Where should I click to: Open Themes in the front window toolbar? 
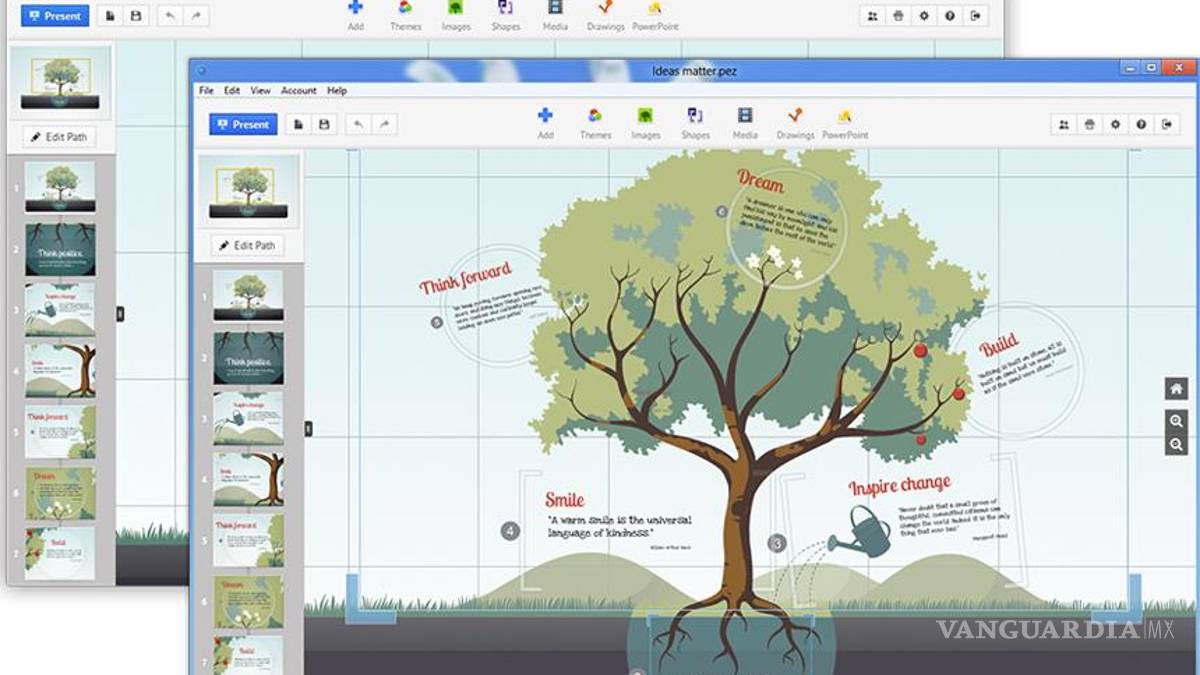point(595,116)
